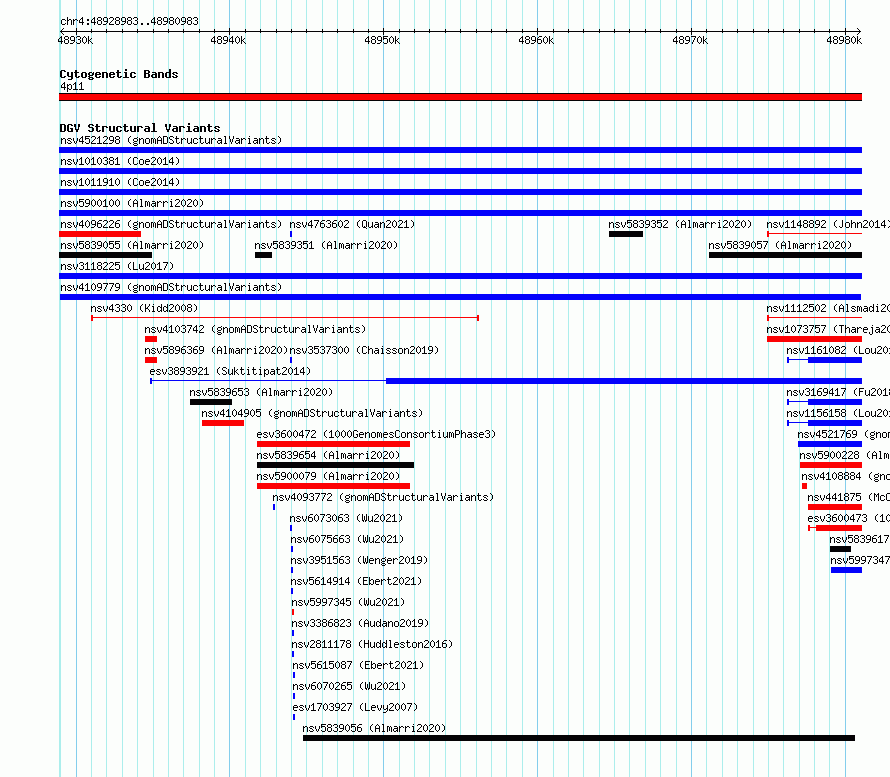Click black bar under nsv5839055
This screenshot has height=777, width=890.
[x=106, y=255]
